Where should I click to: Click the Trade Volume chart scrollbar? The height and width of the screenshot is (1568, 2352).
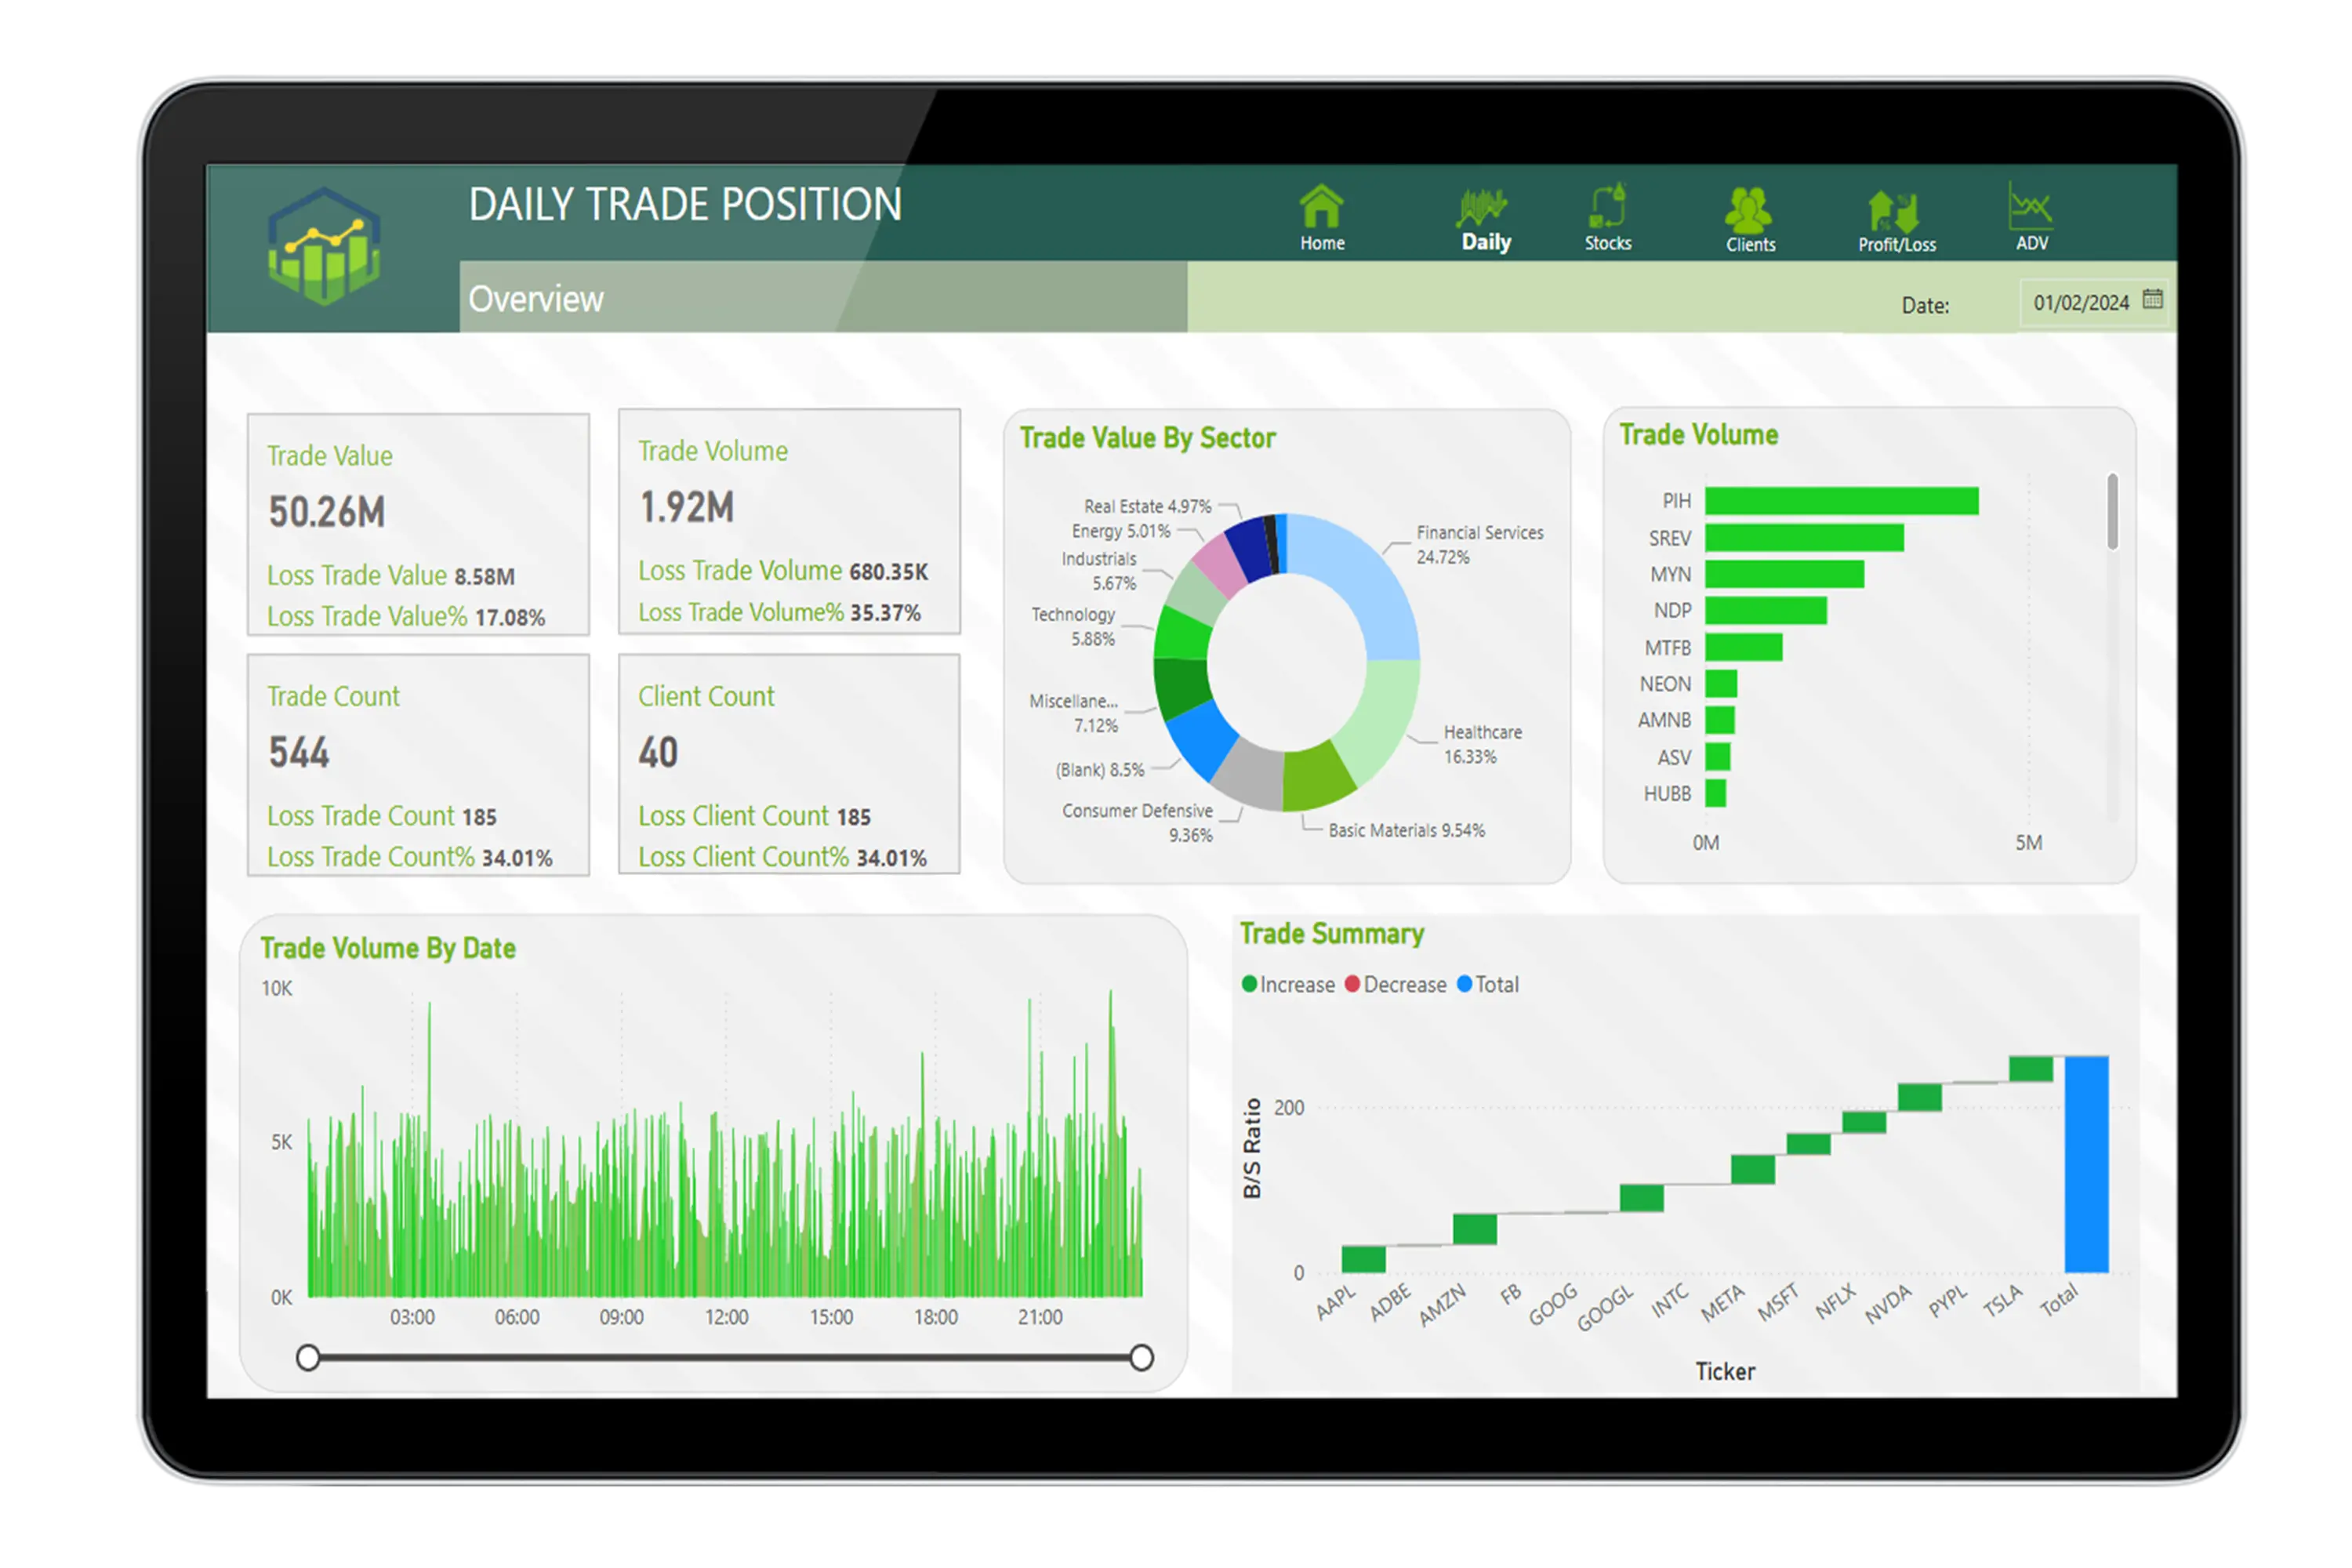pyautogui.click(x=2112, y=512)
